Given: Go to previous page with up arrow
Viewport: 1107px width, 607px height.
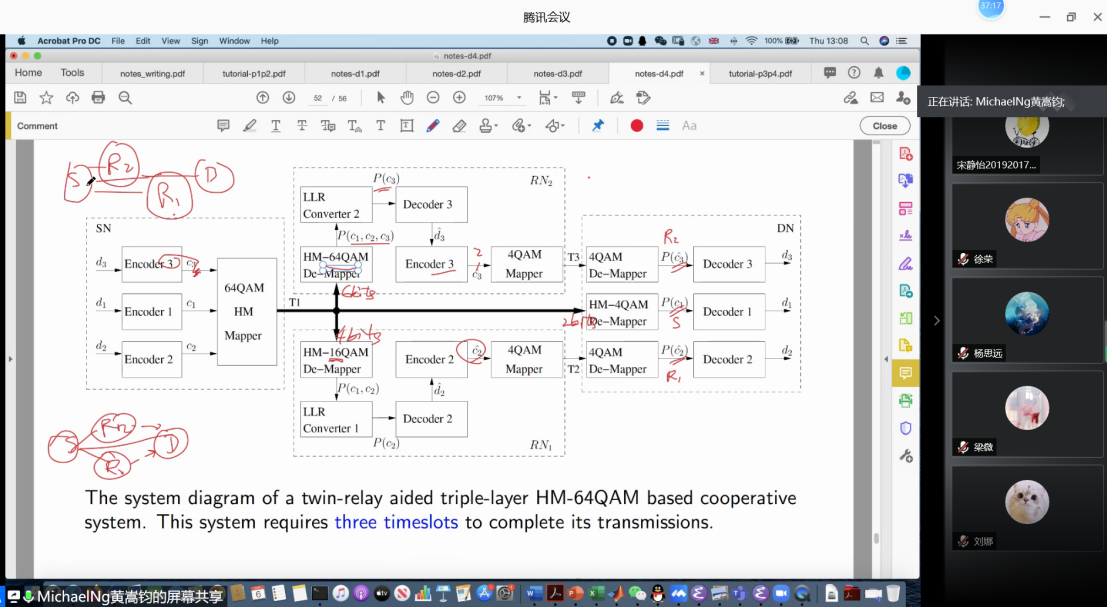Looking at the screenshot, I should coord(263,98).
